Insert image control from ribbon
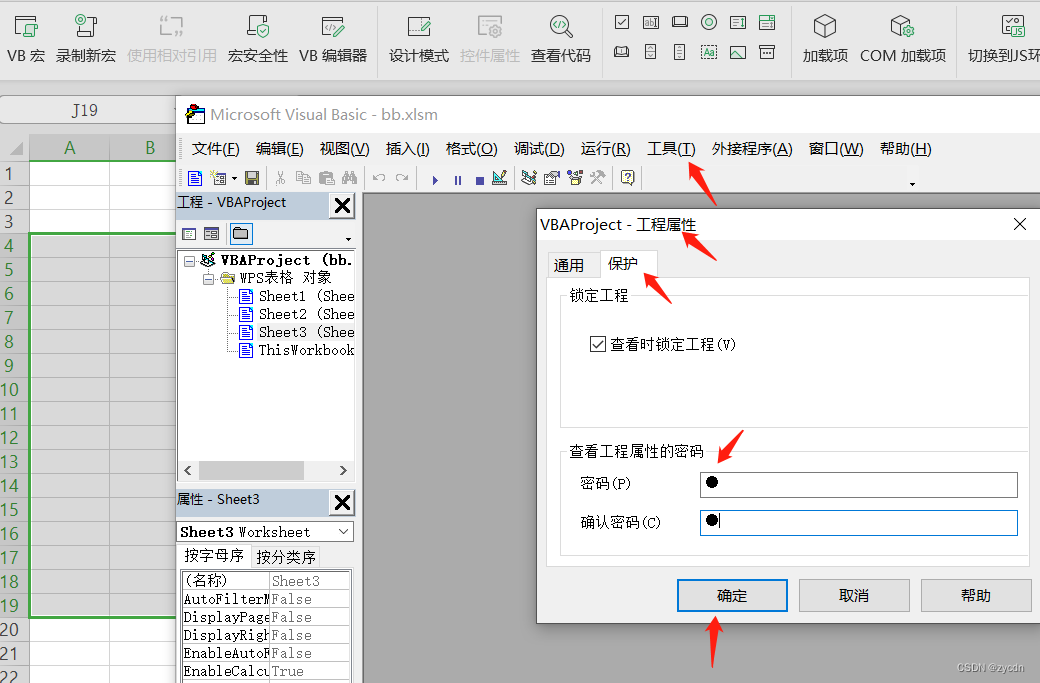The width and height of the screenshot is (1040, 683). [x=738, y=52]
